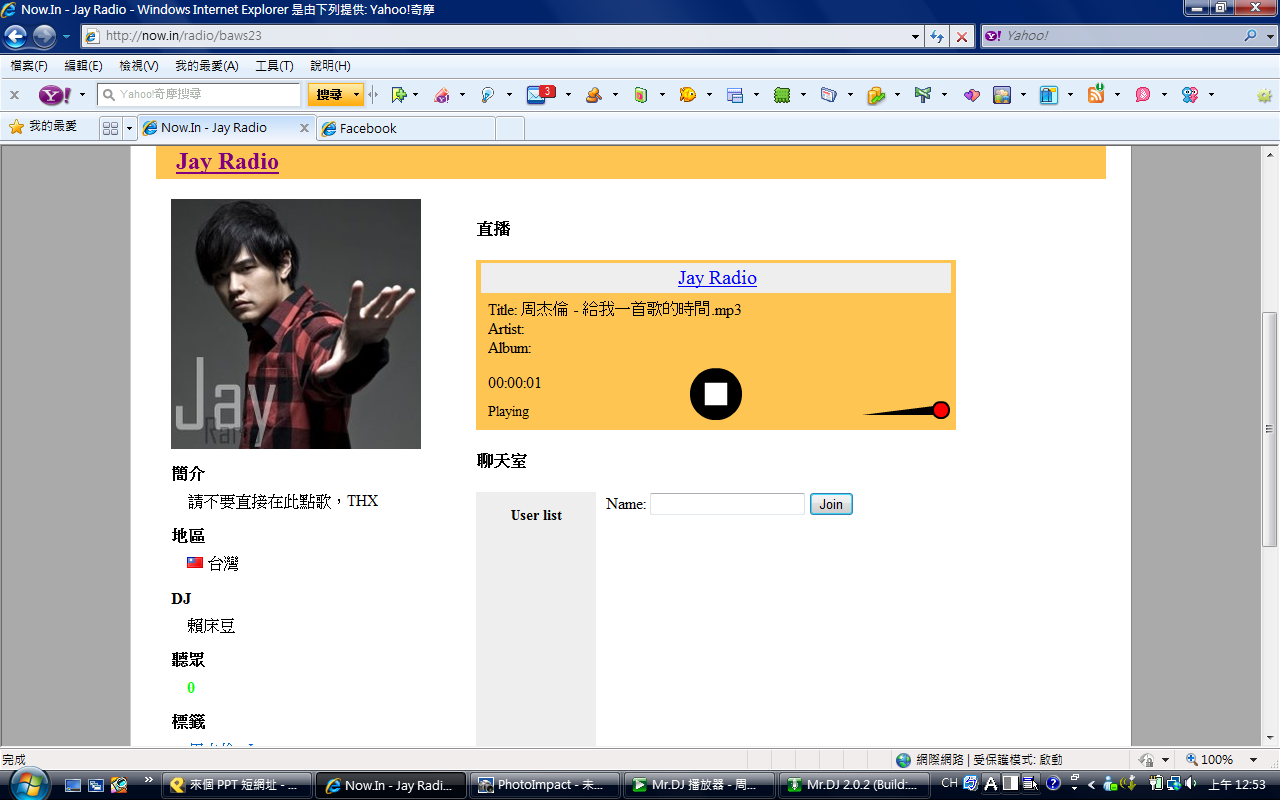The width and height of the screenshot is (1280, 800).
Task: Open the 檔案(F) menu
Action: [x=29, y=66]
